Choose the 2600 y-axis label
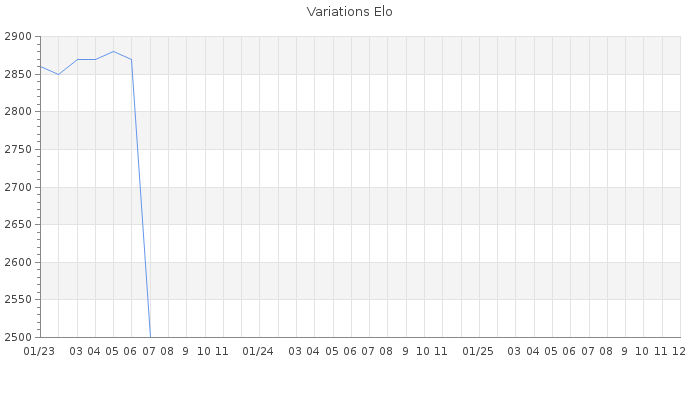 tap(18, 262)
